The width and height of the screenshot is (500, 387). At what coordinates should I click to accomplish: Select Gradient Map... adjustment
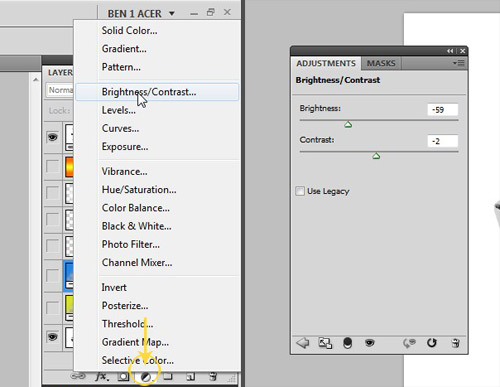tap(135, 342)
